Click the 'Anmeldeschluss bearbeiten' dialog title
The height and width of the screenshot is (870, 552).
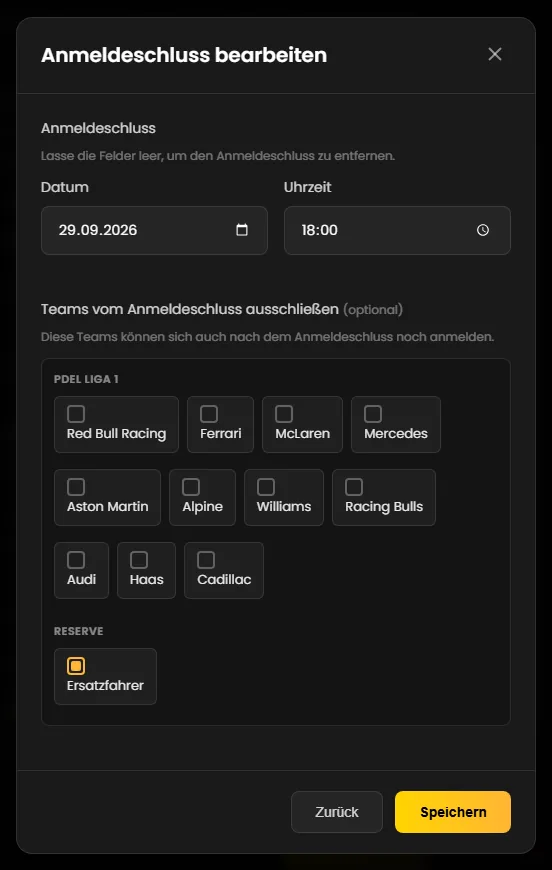(184, 55)
